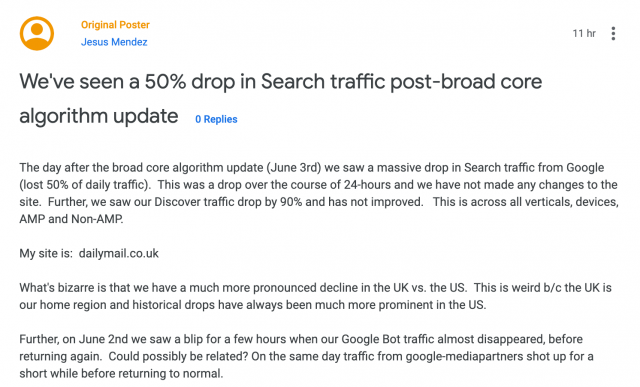Click the title's first line about 50% drop
This screenshot has height=387, width=640.
[x=281, y=82]
